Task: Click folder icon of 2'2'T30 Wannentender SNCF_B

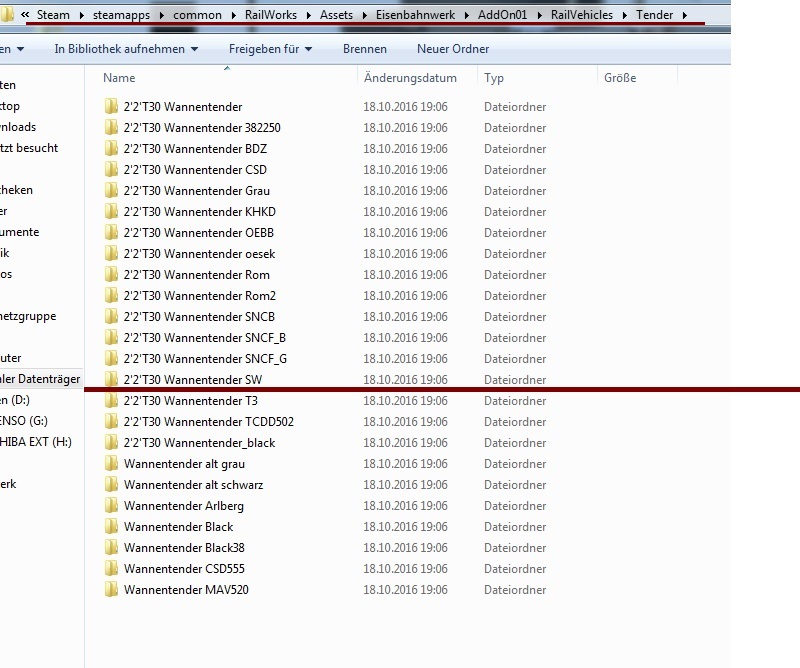Action: click(111, 337)
